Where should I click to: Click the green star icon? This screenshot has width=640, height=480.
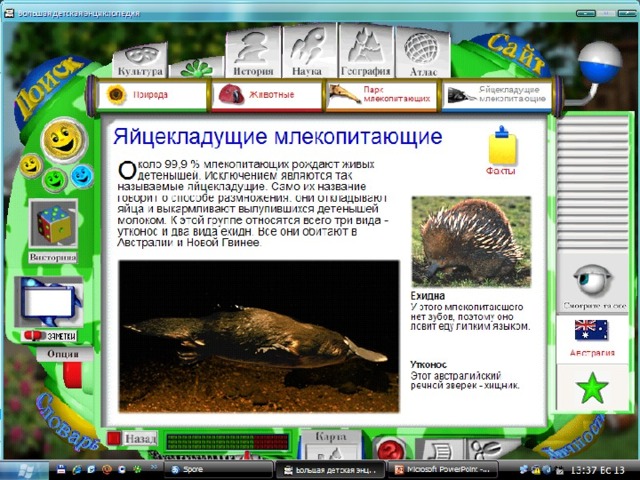[592, 388]
